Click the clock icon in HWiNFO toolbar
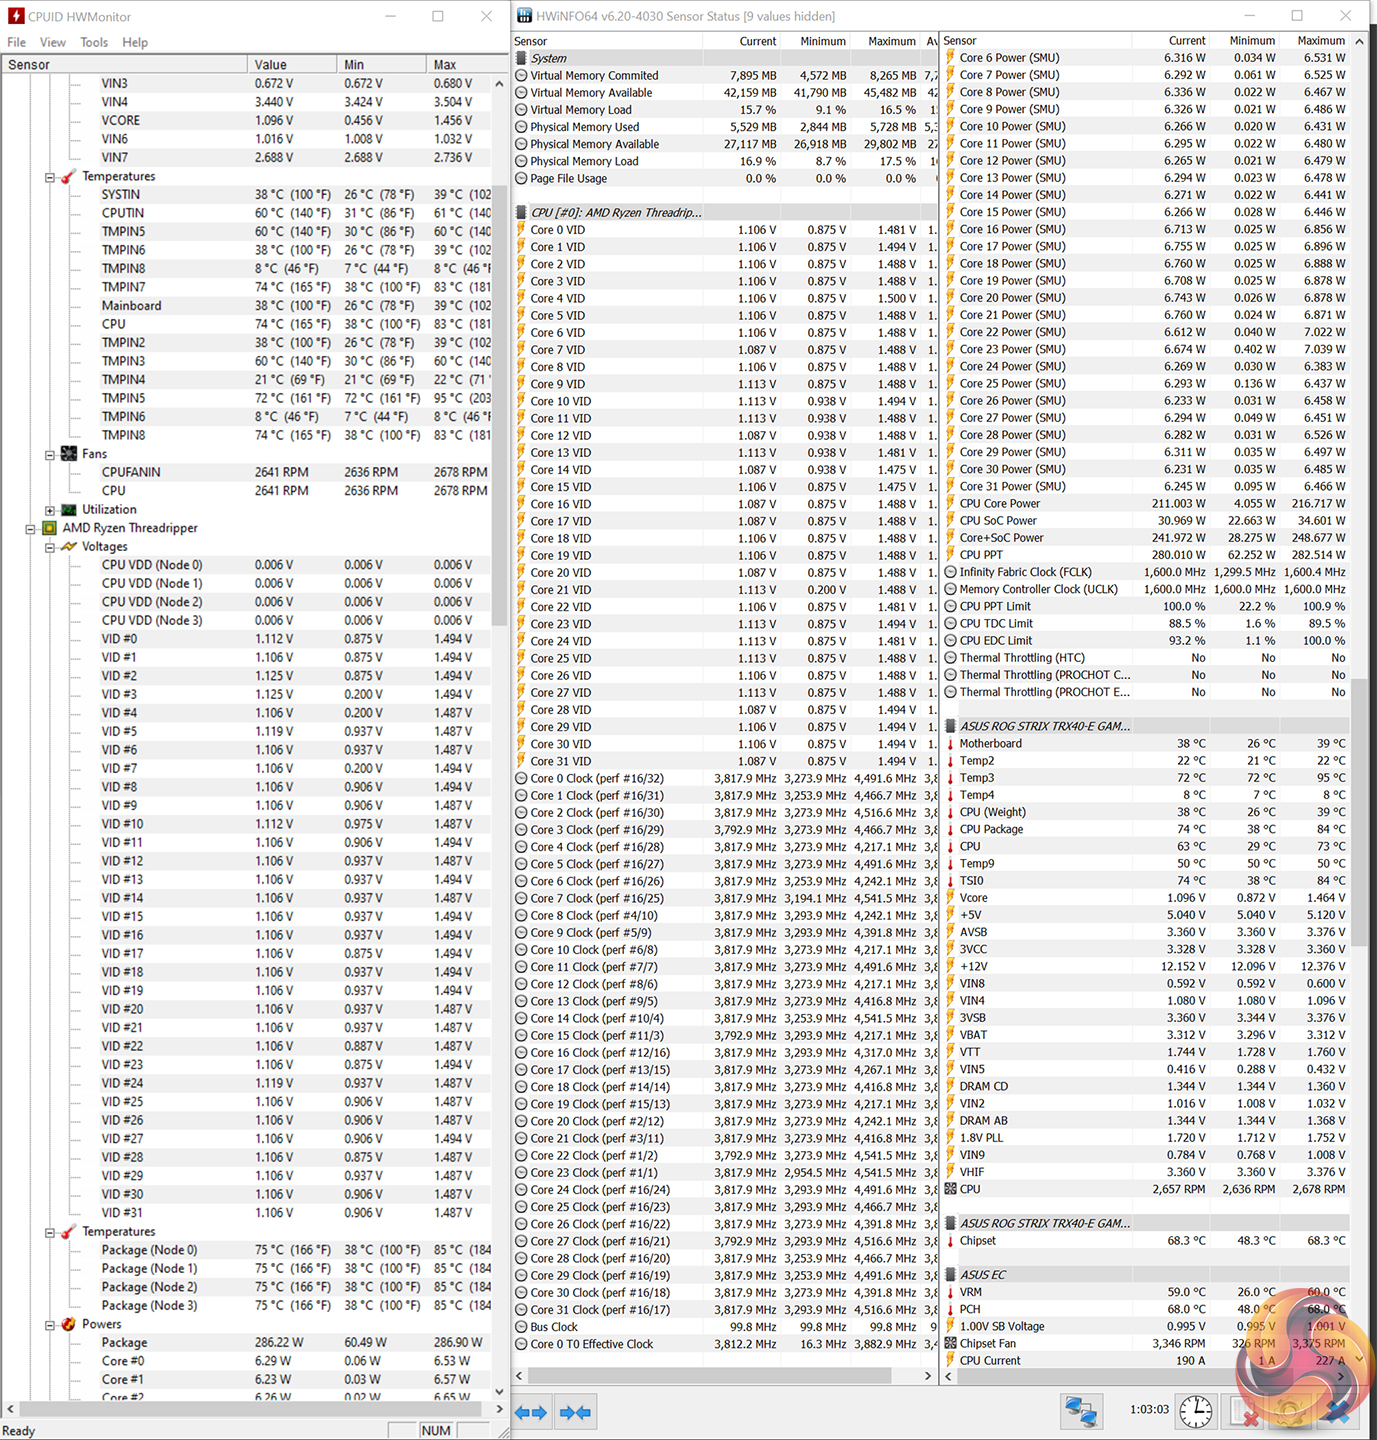 (x=1195, y=1411)
